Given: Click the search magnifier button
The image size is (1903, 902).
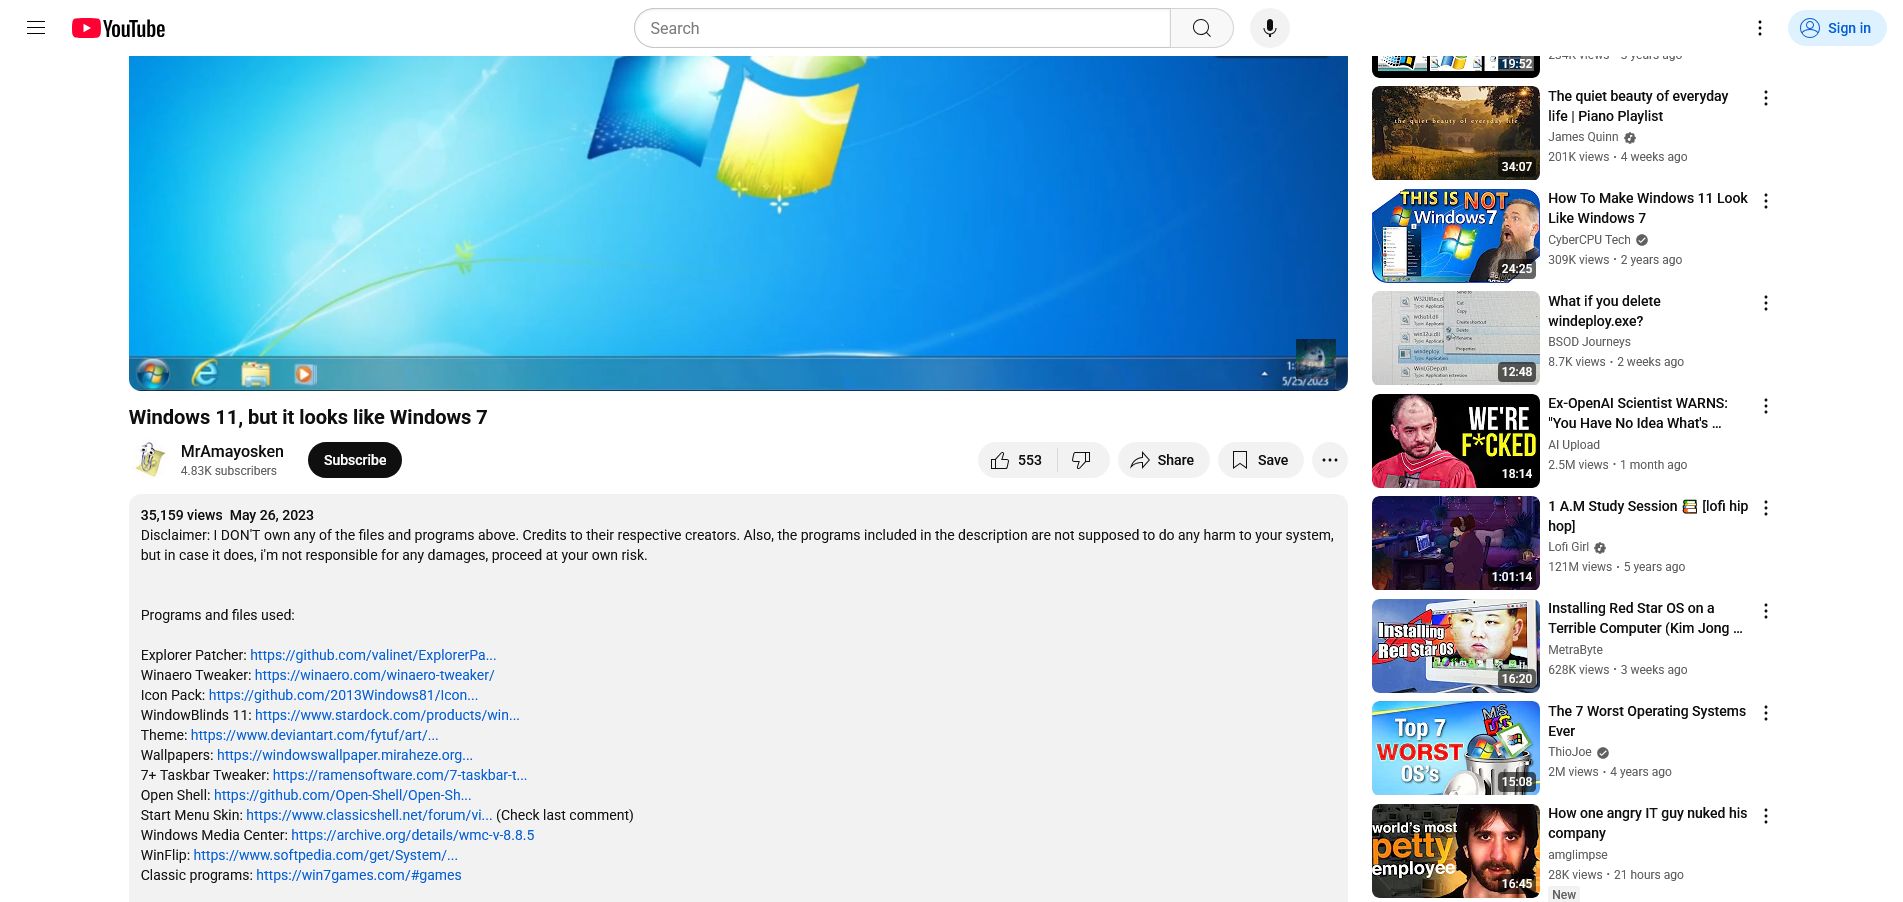Looking at the screenshot, I should click(1201, 28).
